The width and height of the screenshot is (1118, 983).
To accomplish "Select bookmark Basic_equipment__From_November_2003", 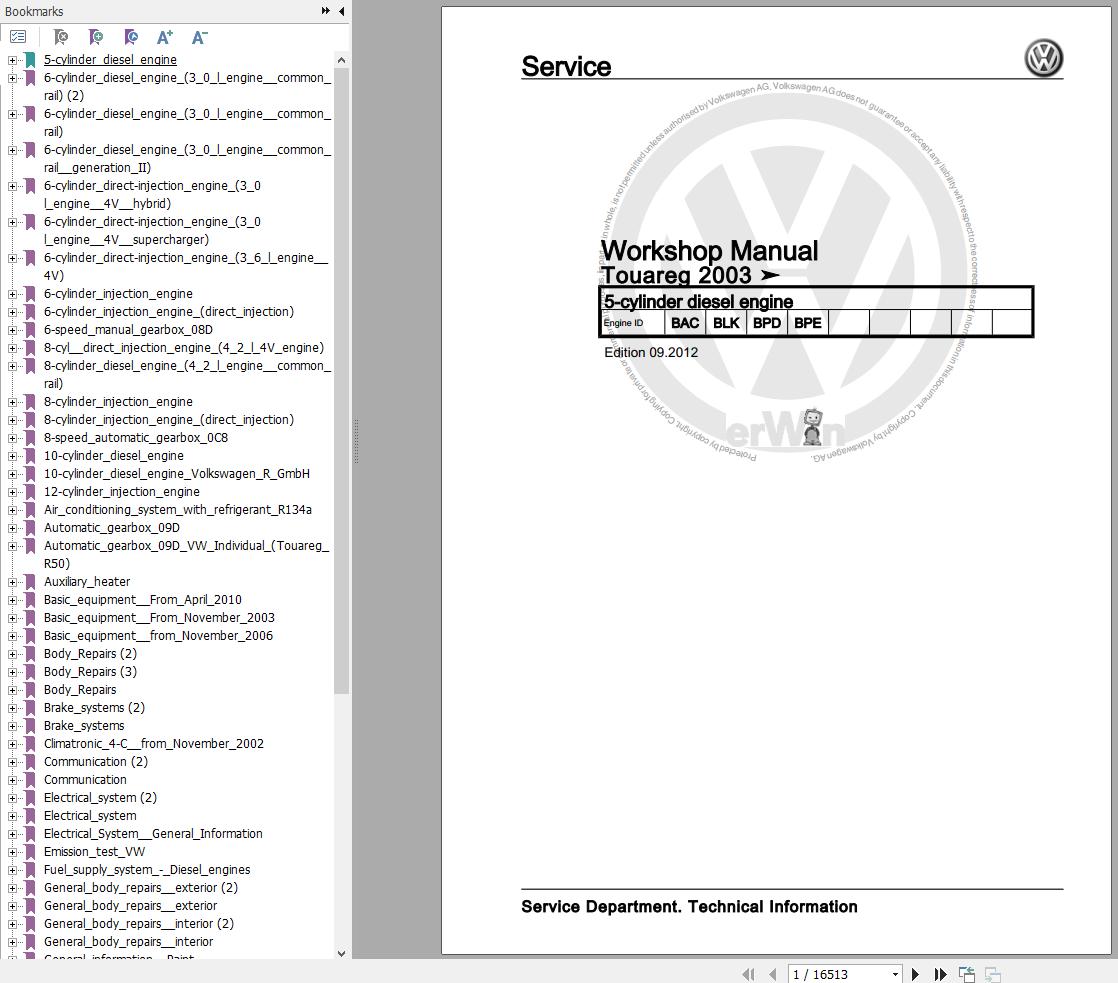I will tap(159, 617).
